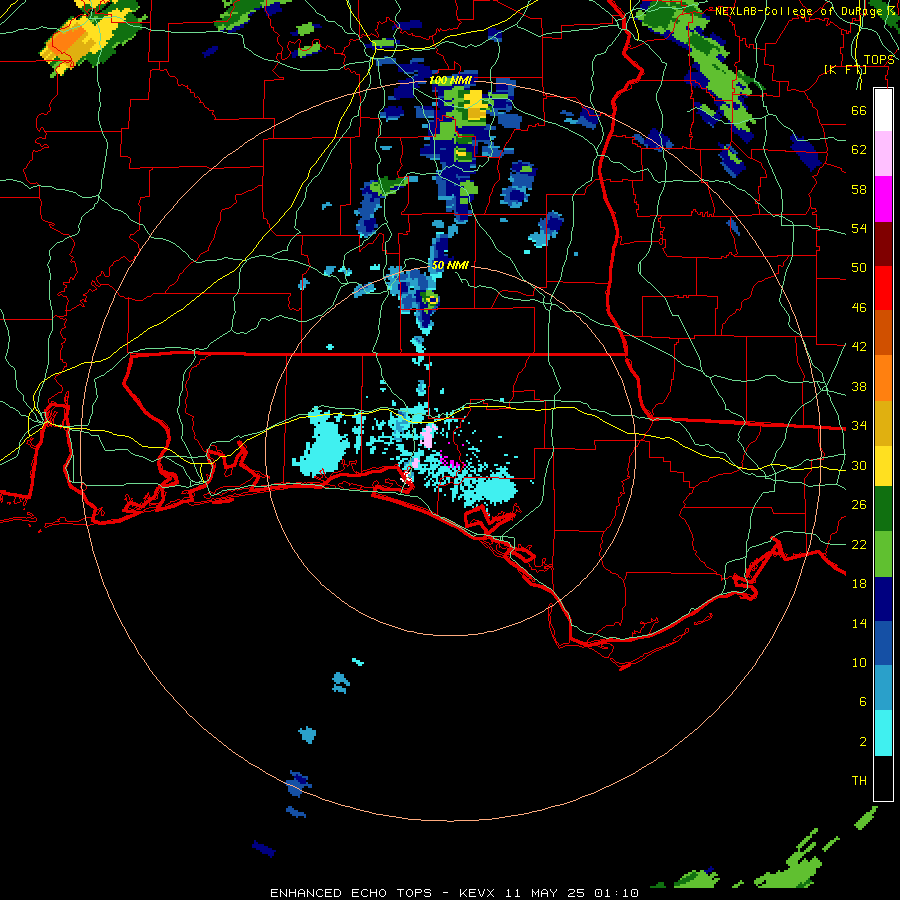Pick the maroon swatch in the tops legend

pyautogui.click(x=883, y=243)
